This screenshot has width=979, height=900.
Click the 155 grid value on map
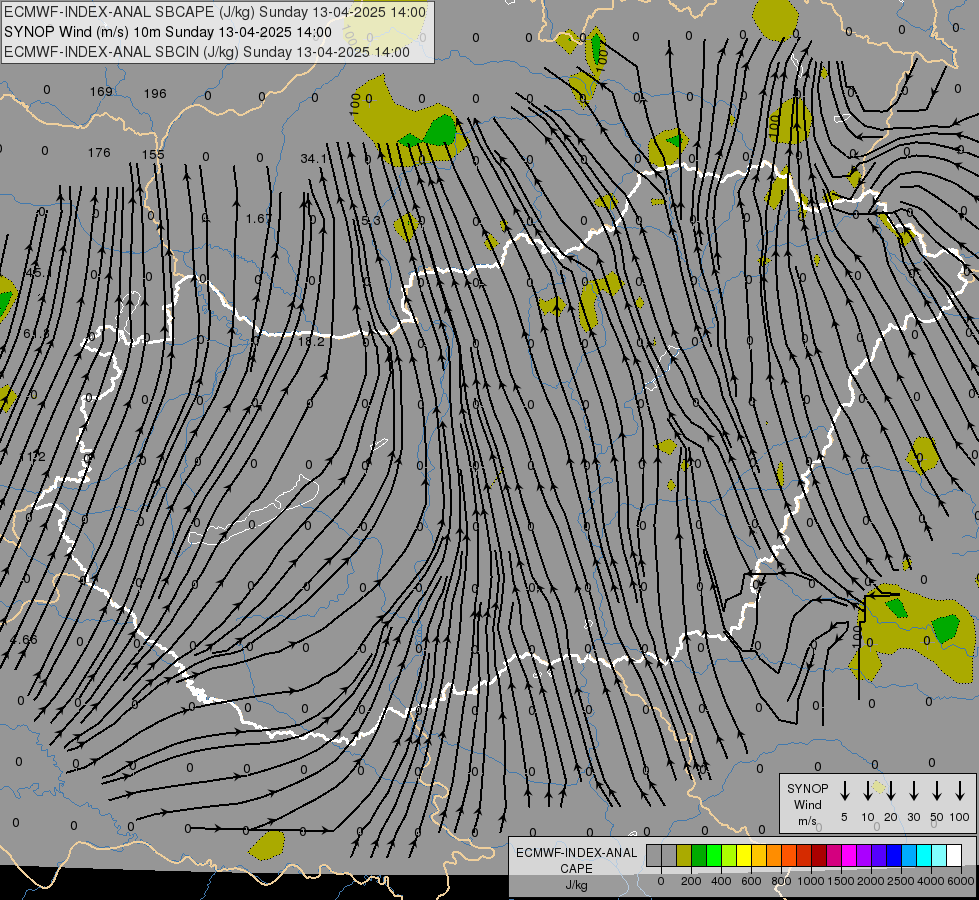click(x=153, y=154)
